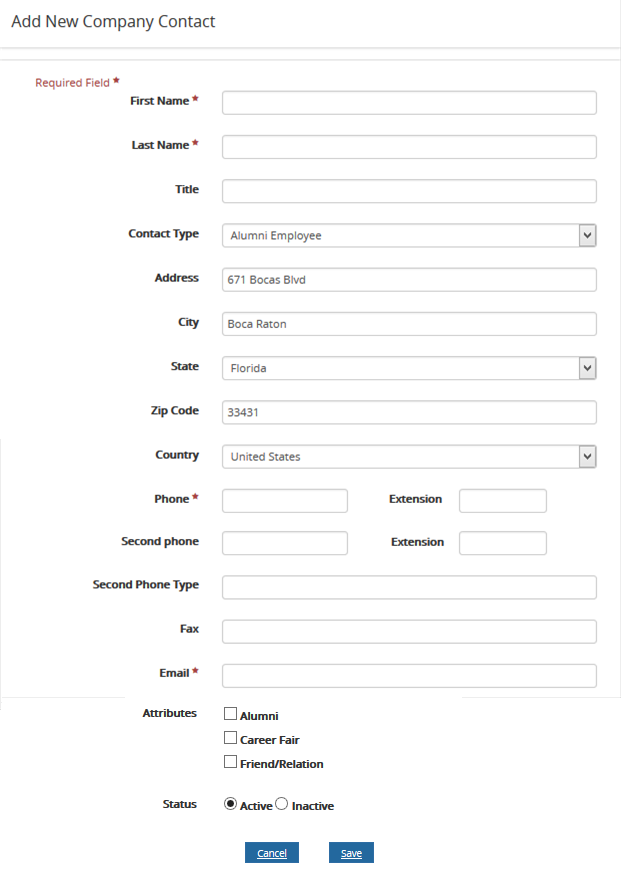Viewport: 621px width, 873px height.
Task: Focus the Fax input field
Action: 408,631
